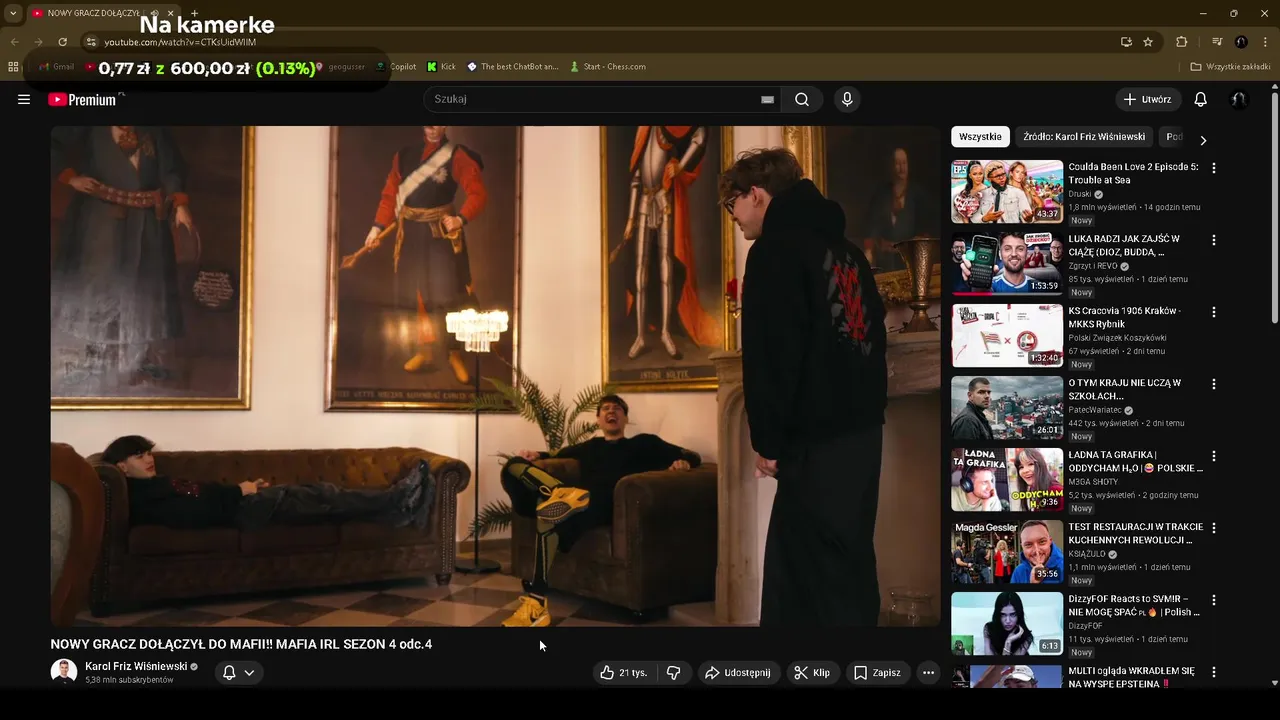Open the tab search dropdown arrow
1280x720 pixels.
13,13
